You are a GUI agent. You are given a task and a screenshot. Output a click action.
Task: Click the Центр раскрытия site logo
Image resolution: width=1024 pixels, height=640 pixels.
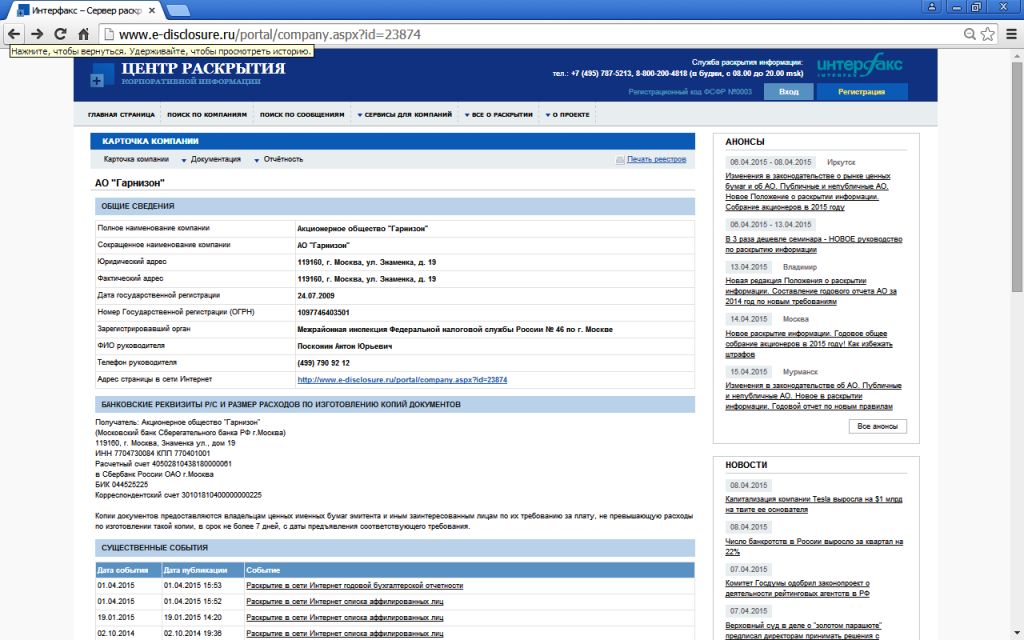click(188, 73)
